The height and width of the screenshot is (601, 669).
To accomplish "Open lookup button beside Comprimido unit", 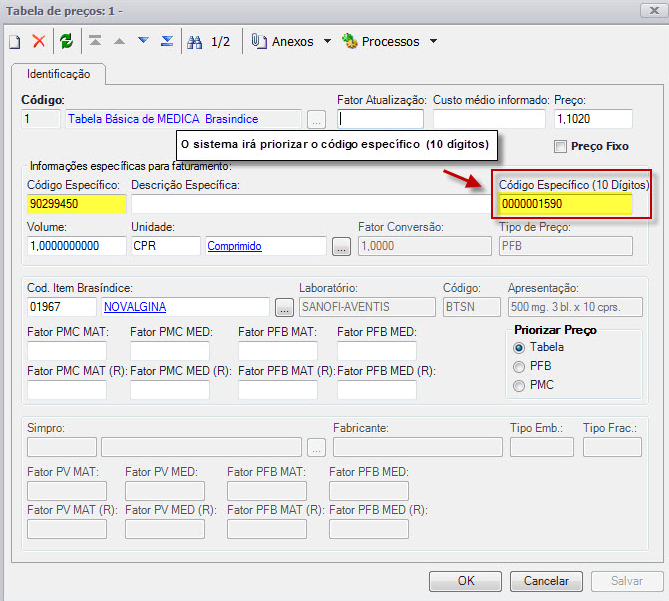I will [341, 247].
